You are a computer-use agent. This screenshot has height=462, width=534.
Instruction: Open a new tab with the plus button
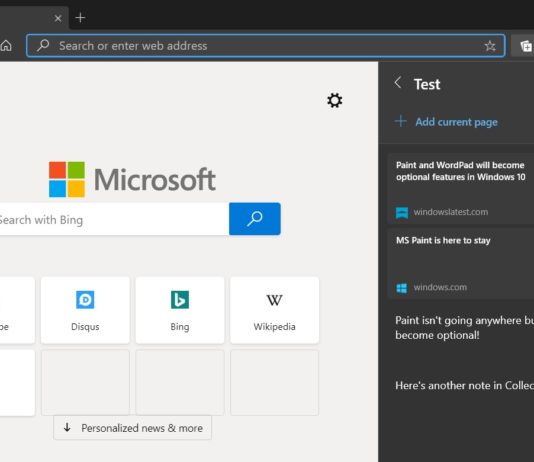[80, 17]
